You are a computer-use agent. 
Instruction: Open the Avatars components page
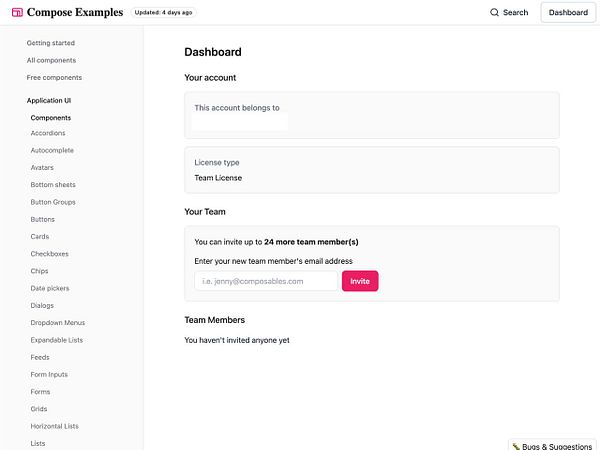coord(45,167)
